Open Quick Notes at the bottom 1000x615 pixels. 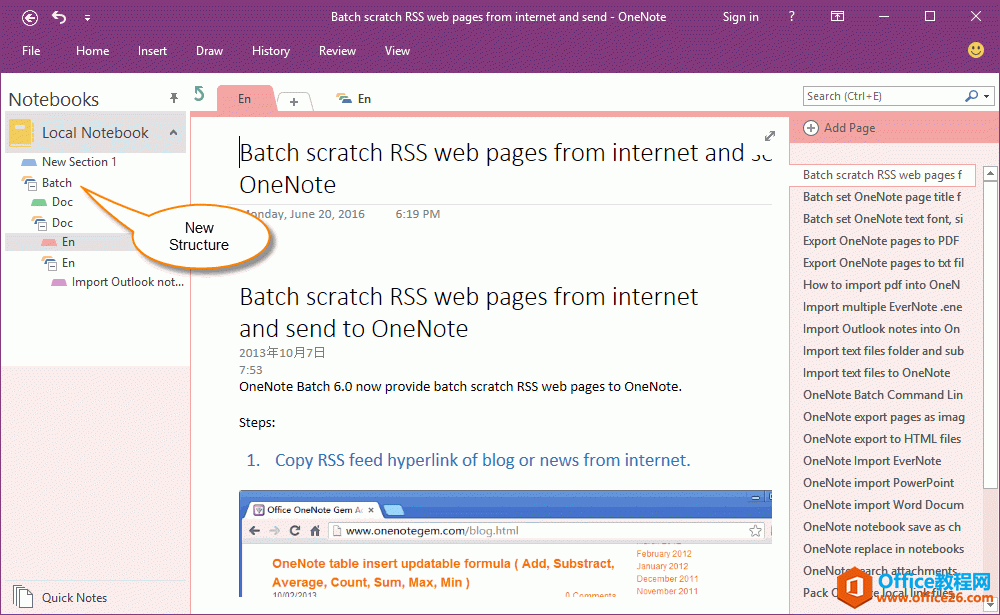pos(74,597)
